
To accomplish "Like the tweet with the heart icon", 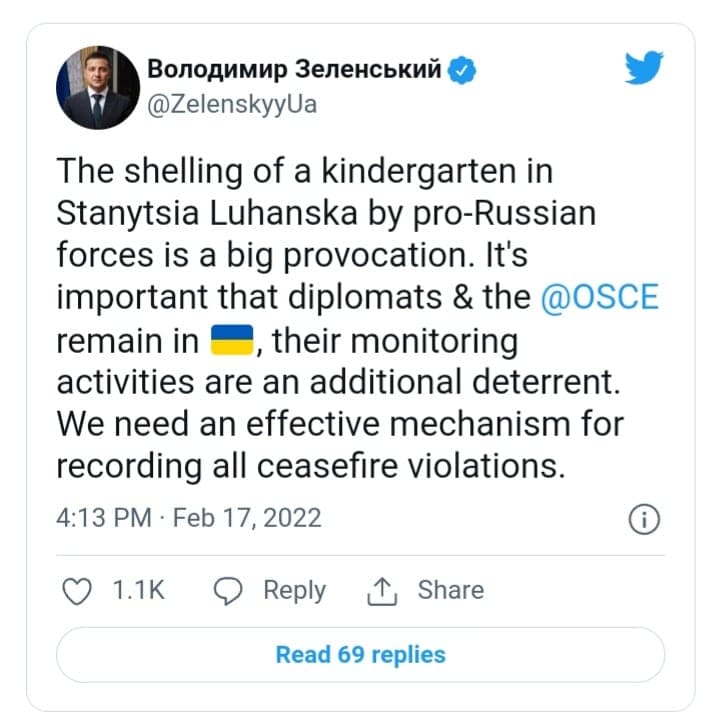I will (x=76, y=591).
